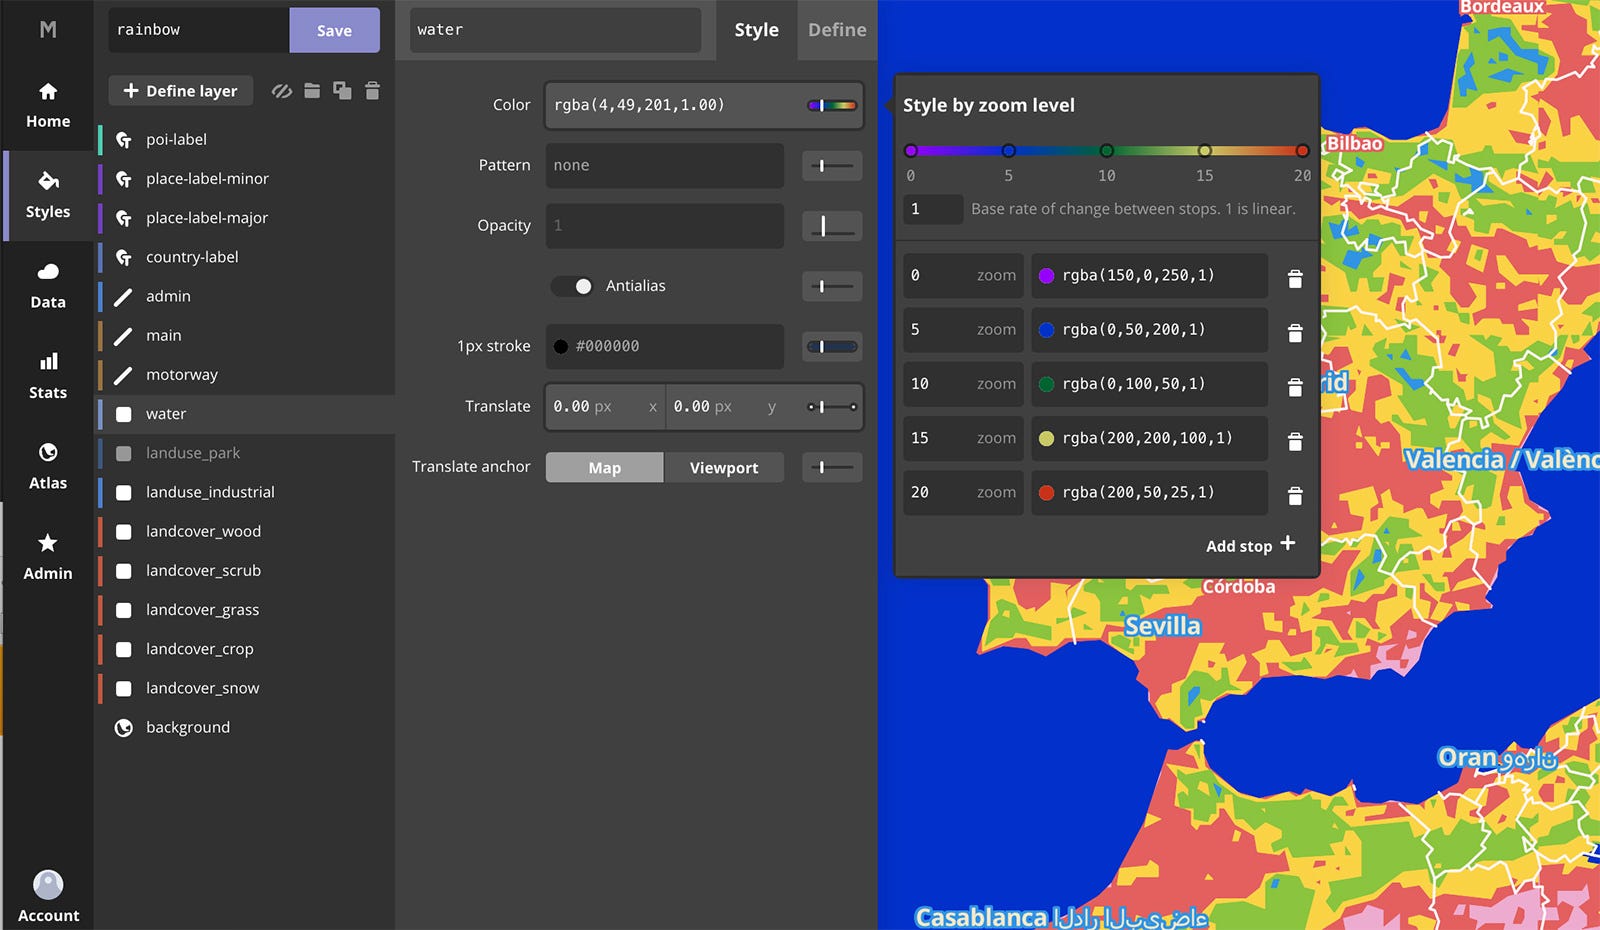
Task: Switch to the Define tab
Action: pyautogui.click(x=837, y=30)
